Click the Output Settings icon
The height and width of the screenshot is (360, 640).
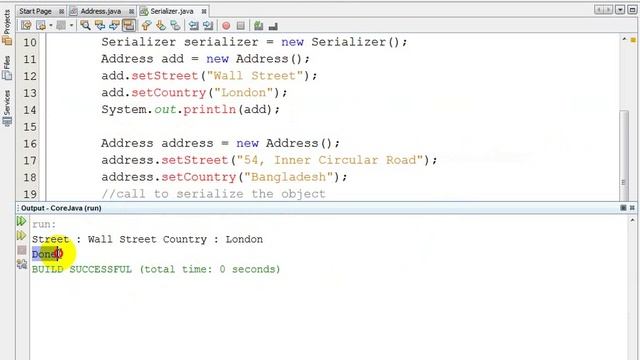pyautogui.click(x=22, y=264)
